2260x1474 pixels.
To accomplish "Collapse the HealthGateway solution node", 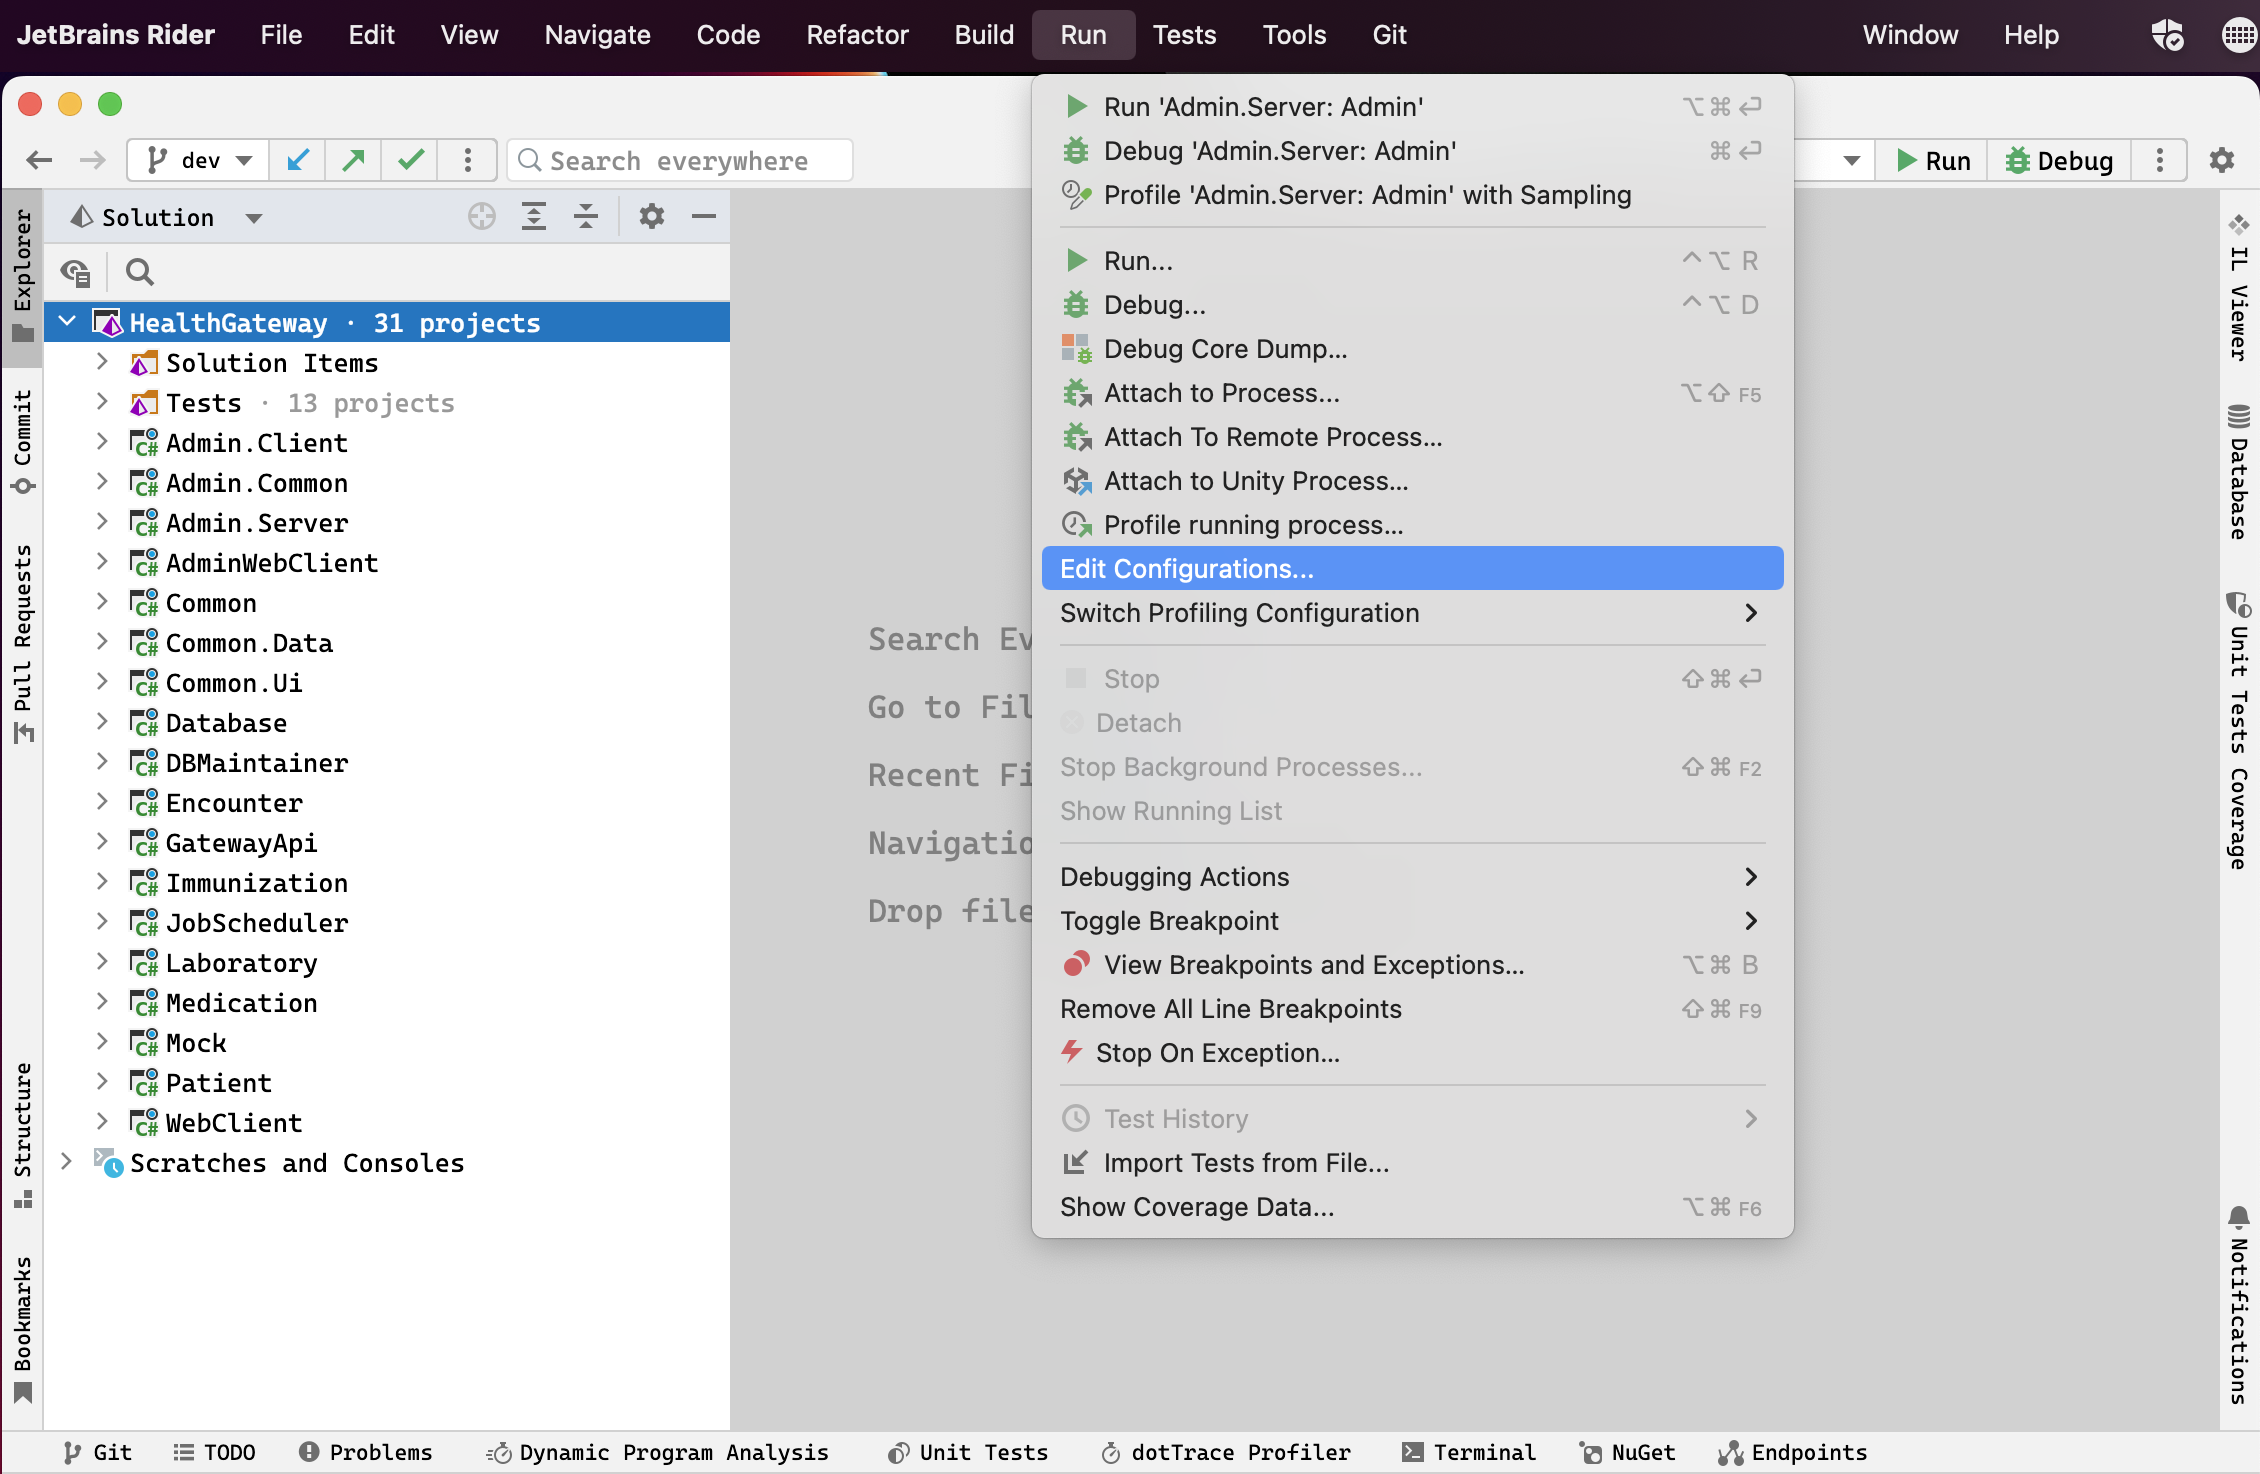I will (x=67, y=322).
